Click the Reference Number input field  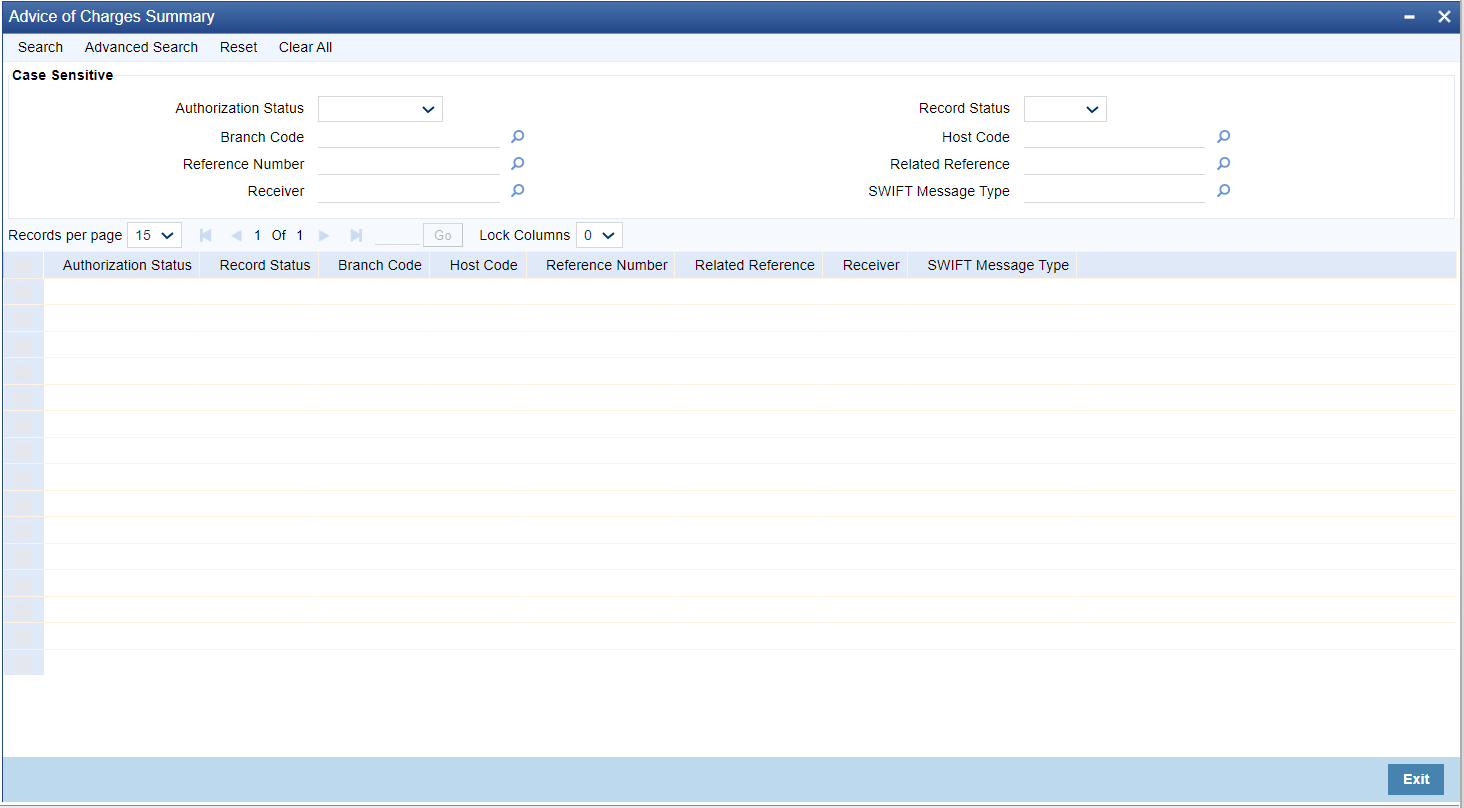pos(409,164)
